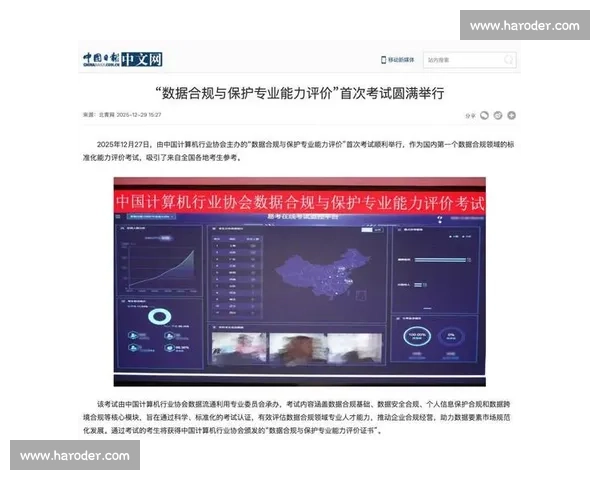The image size is (600, 480).
Task: Focus the 站内搜索 search field
Action: 470,60
